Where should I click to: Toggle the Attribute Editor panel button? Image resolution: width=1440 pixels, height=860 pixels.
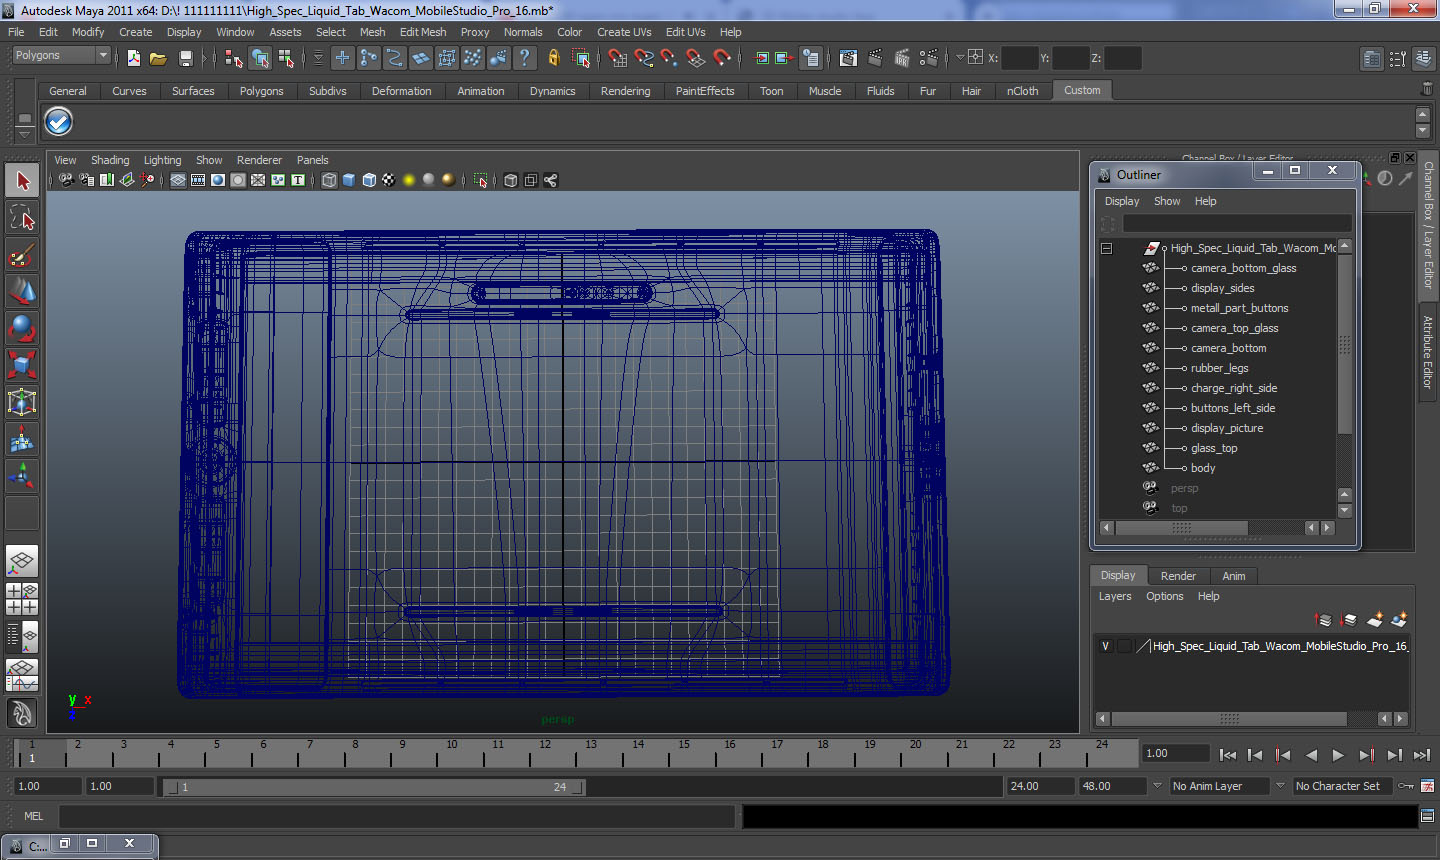coord(1428,352)
